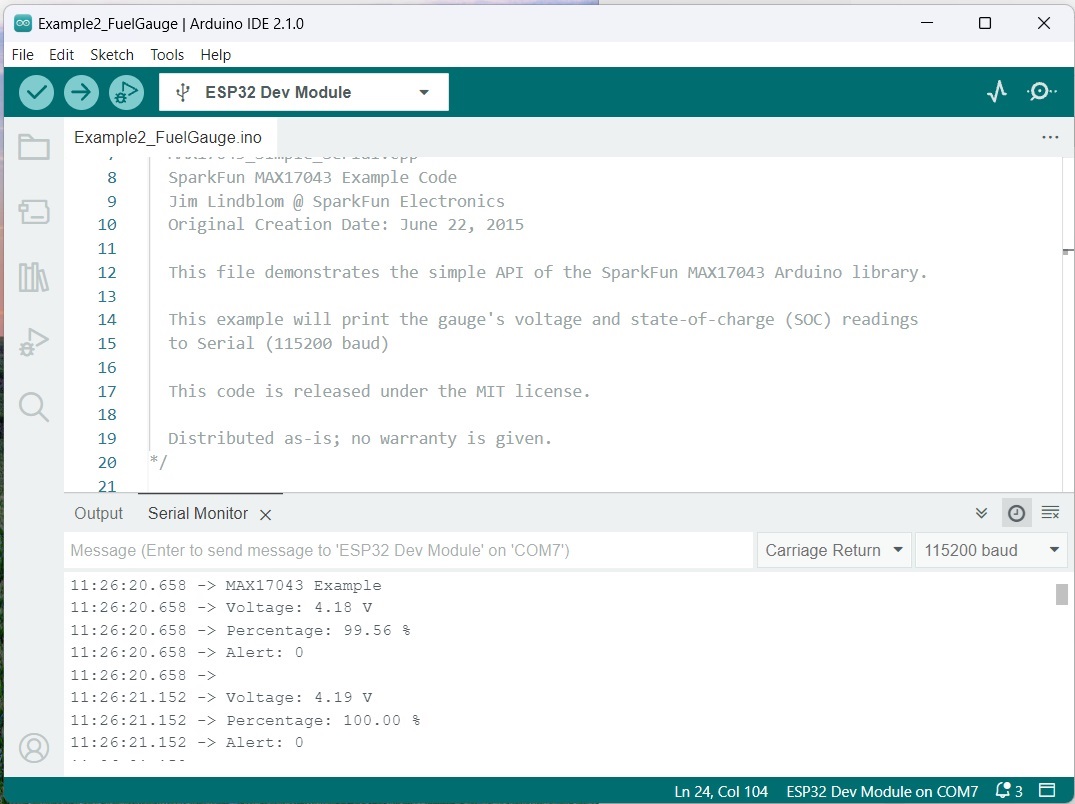Open the Serial Plotter icon
Viewport: 1075px width, 804px height.
click(x=997, y=92)
